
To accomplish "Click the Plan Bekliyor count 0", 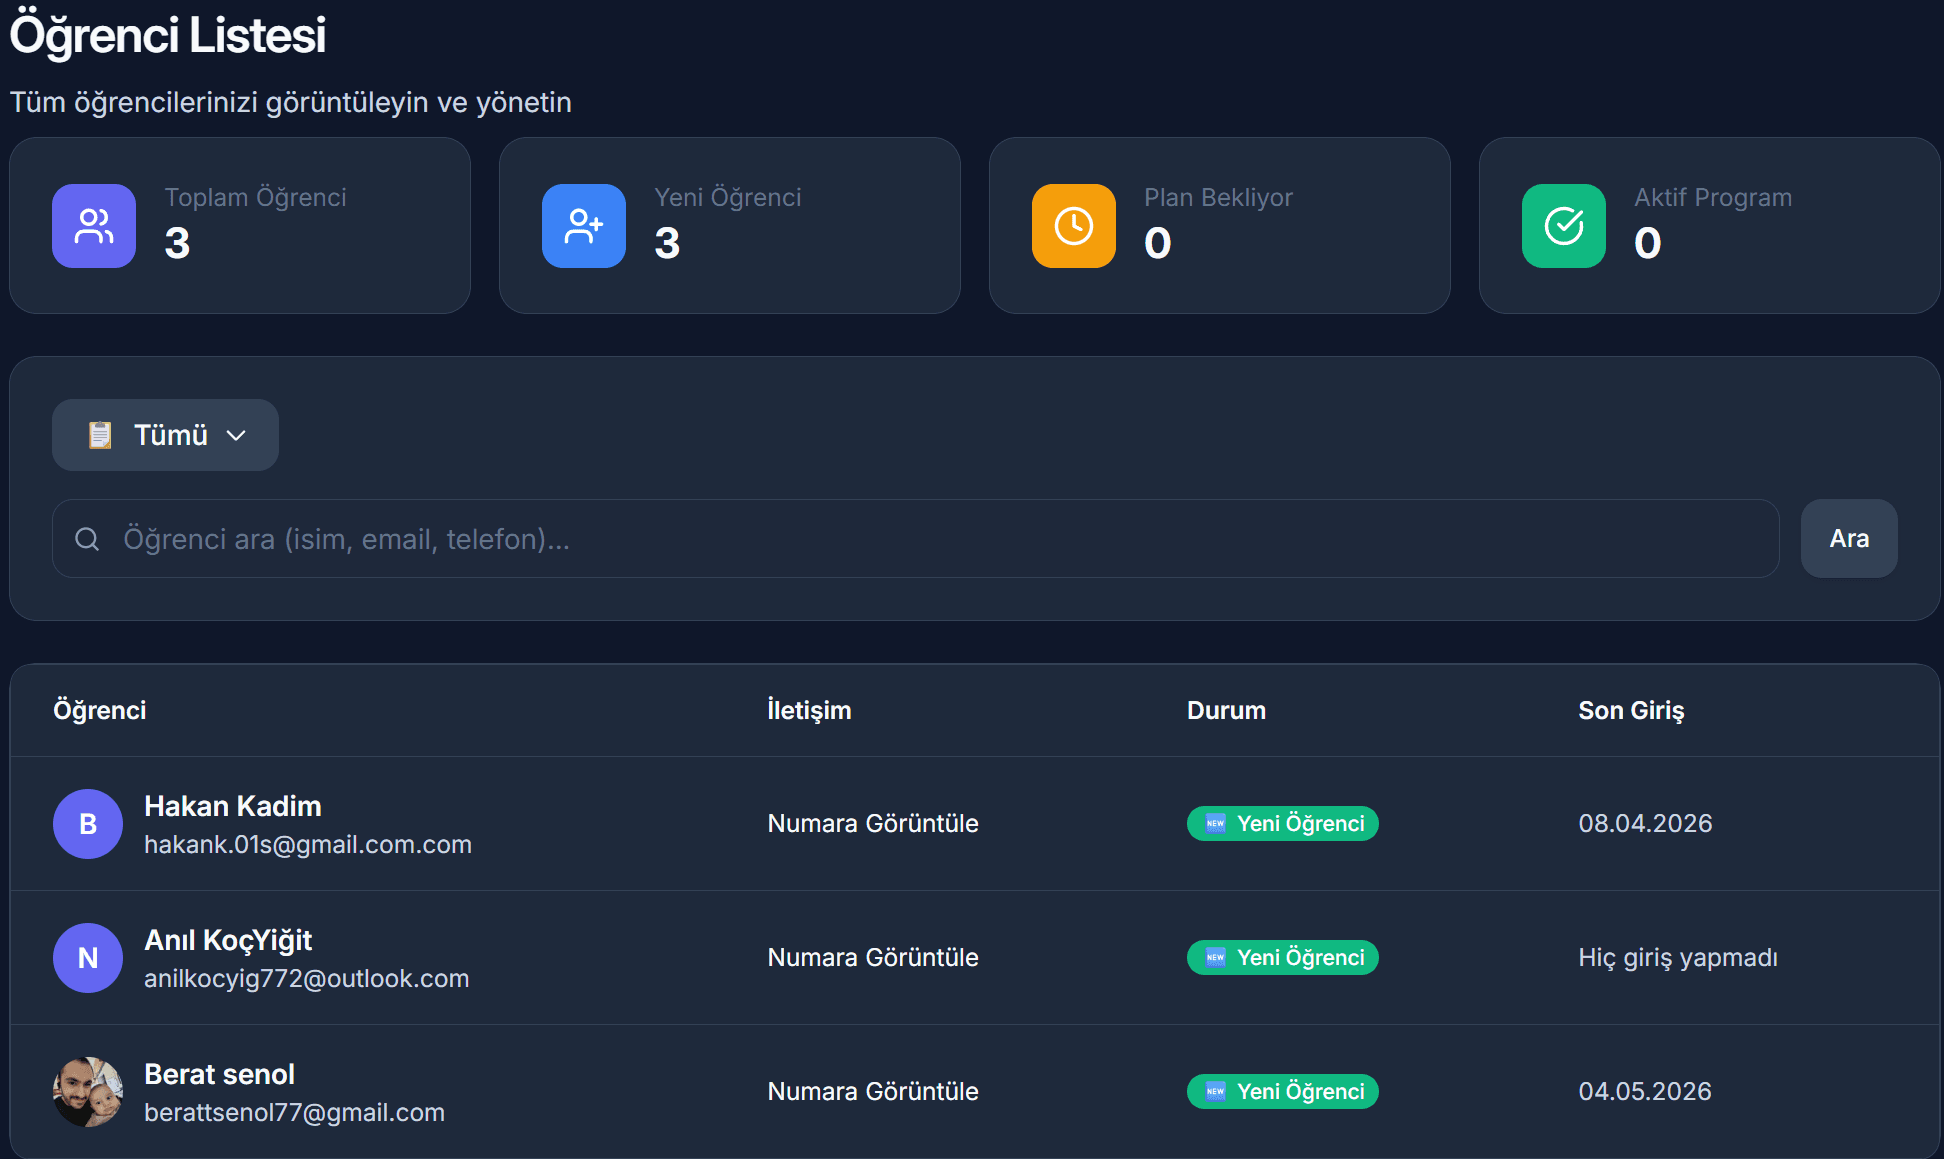I will (x=1158, y=243).
